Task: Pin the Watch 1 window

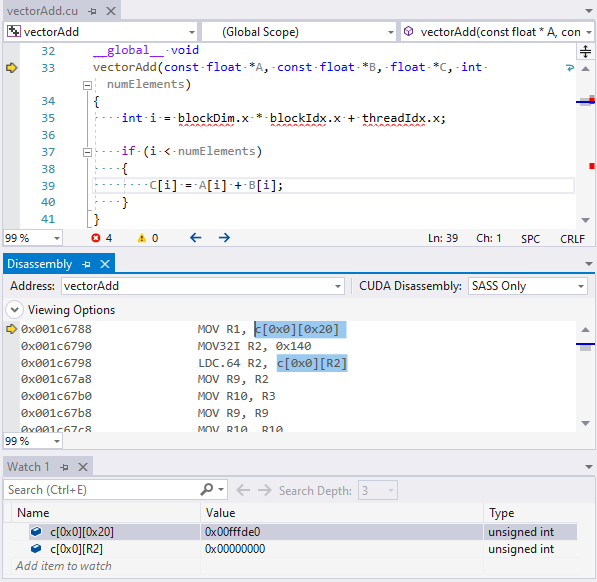Action: [64, 467]
